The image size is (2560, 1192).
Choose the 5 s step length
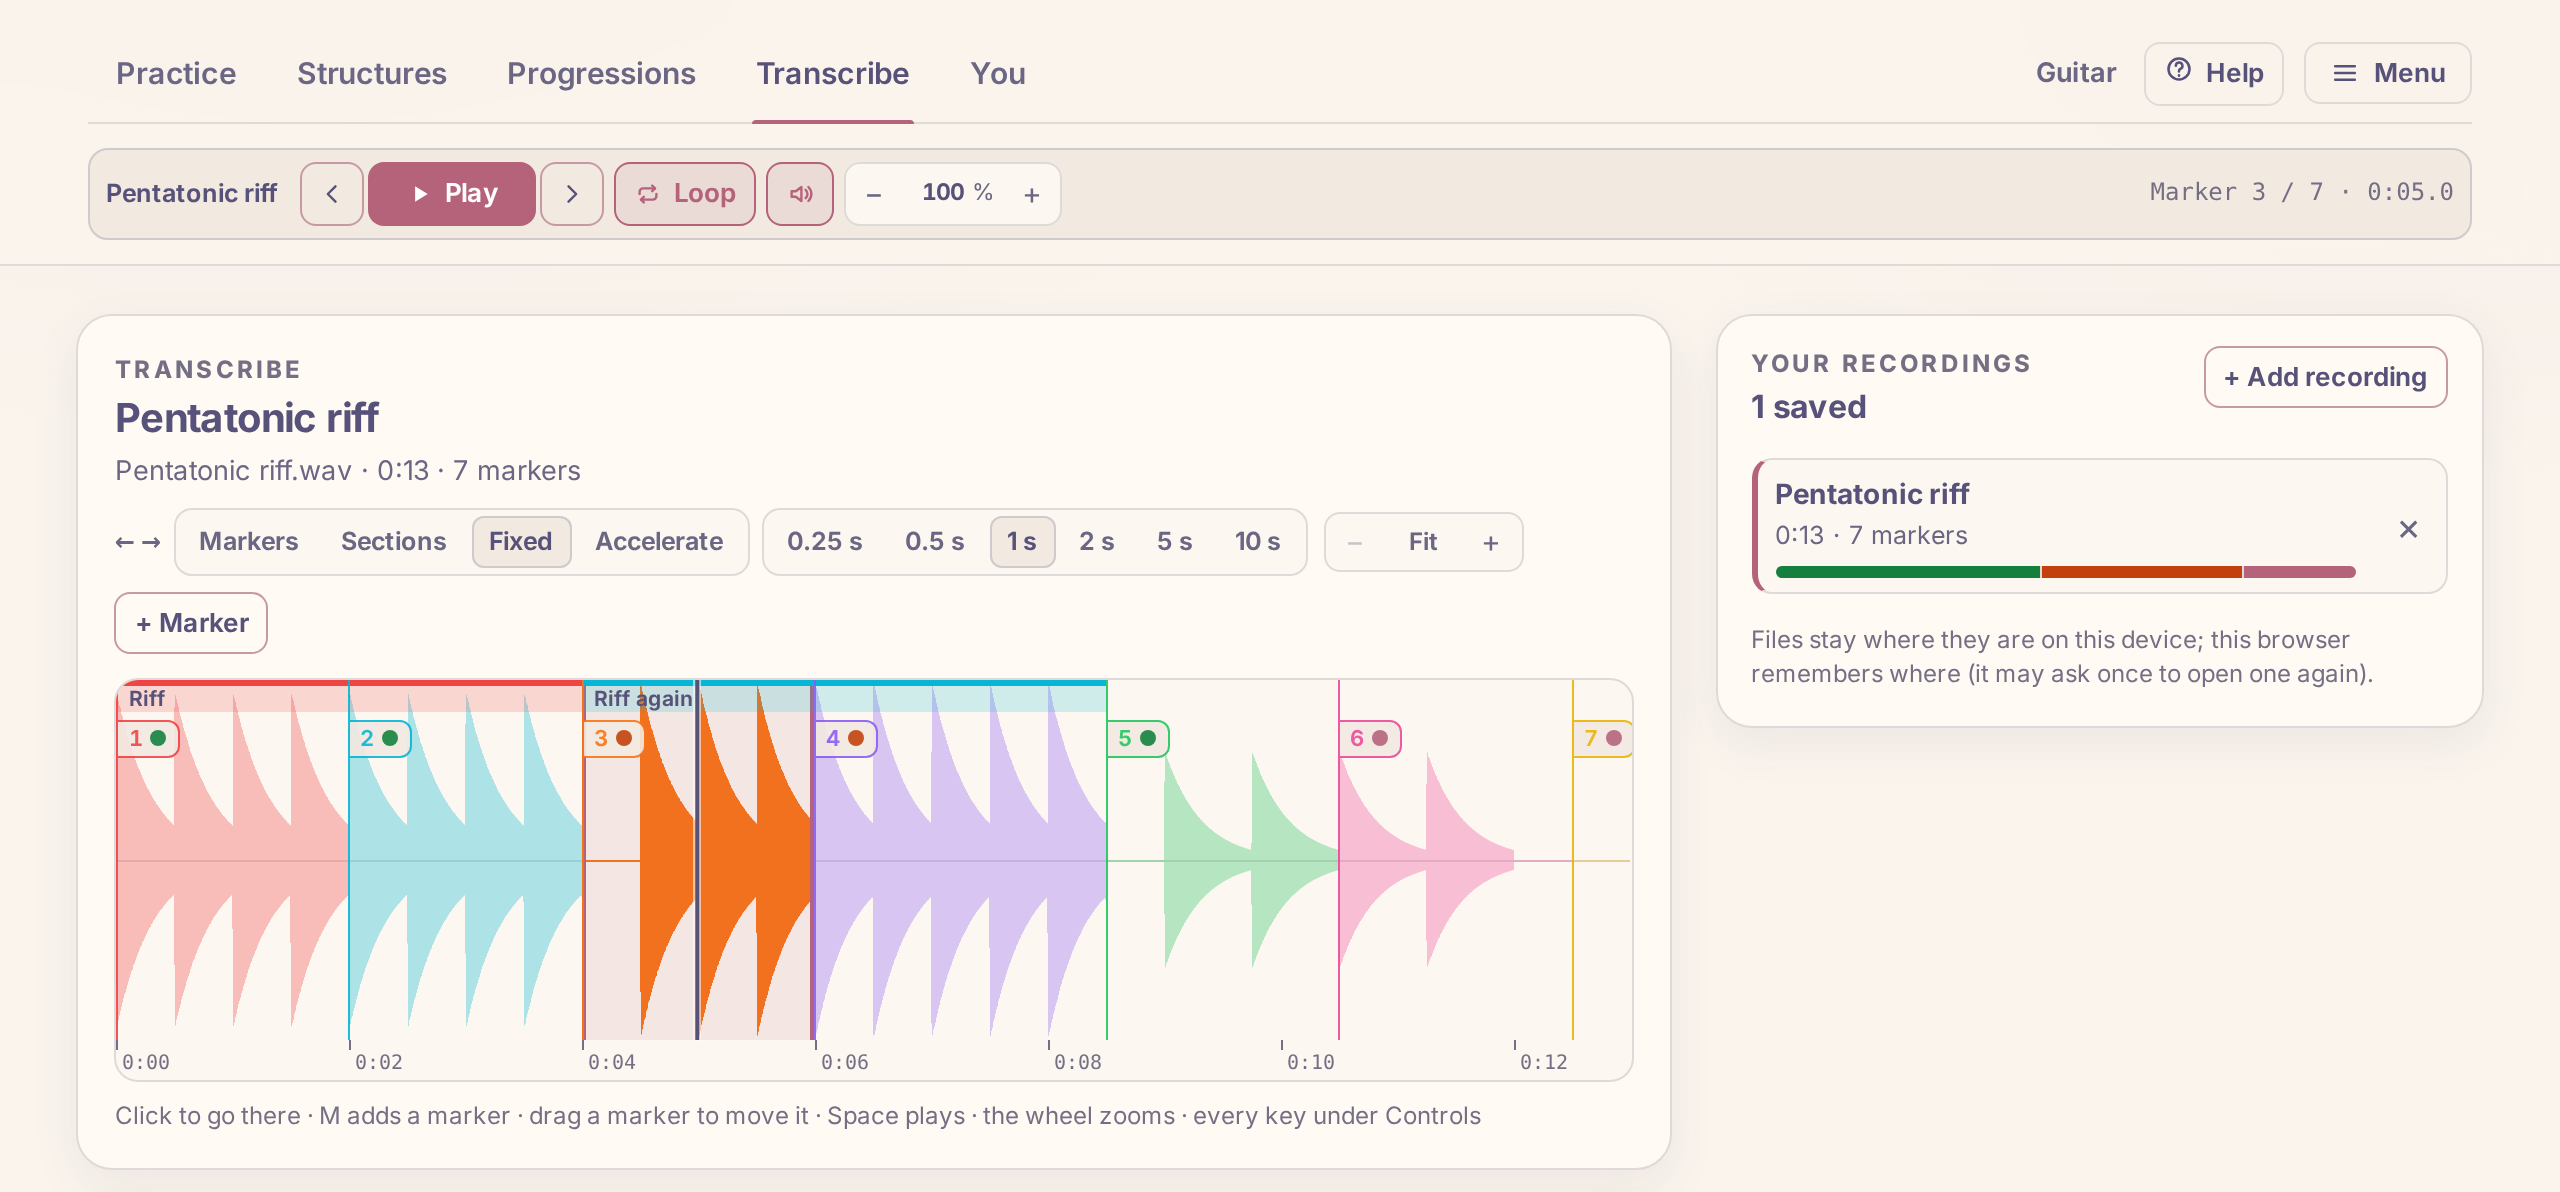[1175, 542]
